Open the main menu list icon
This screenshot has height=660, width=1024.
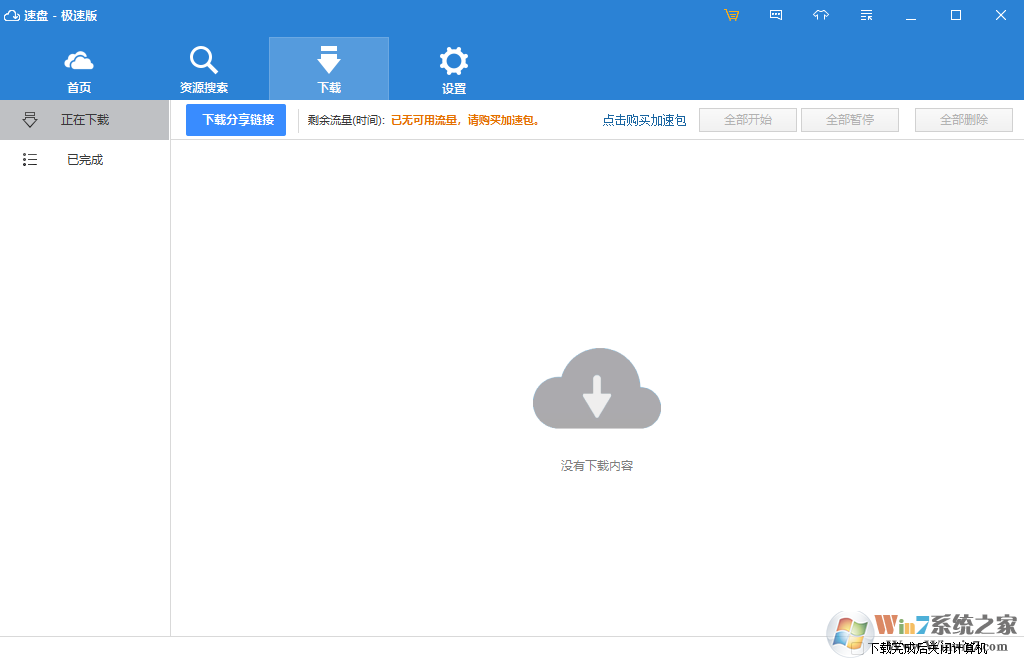click(866, 15)
